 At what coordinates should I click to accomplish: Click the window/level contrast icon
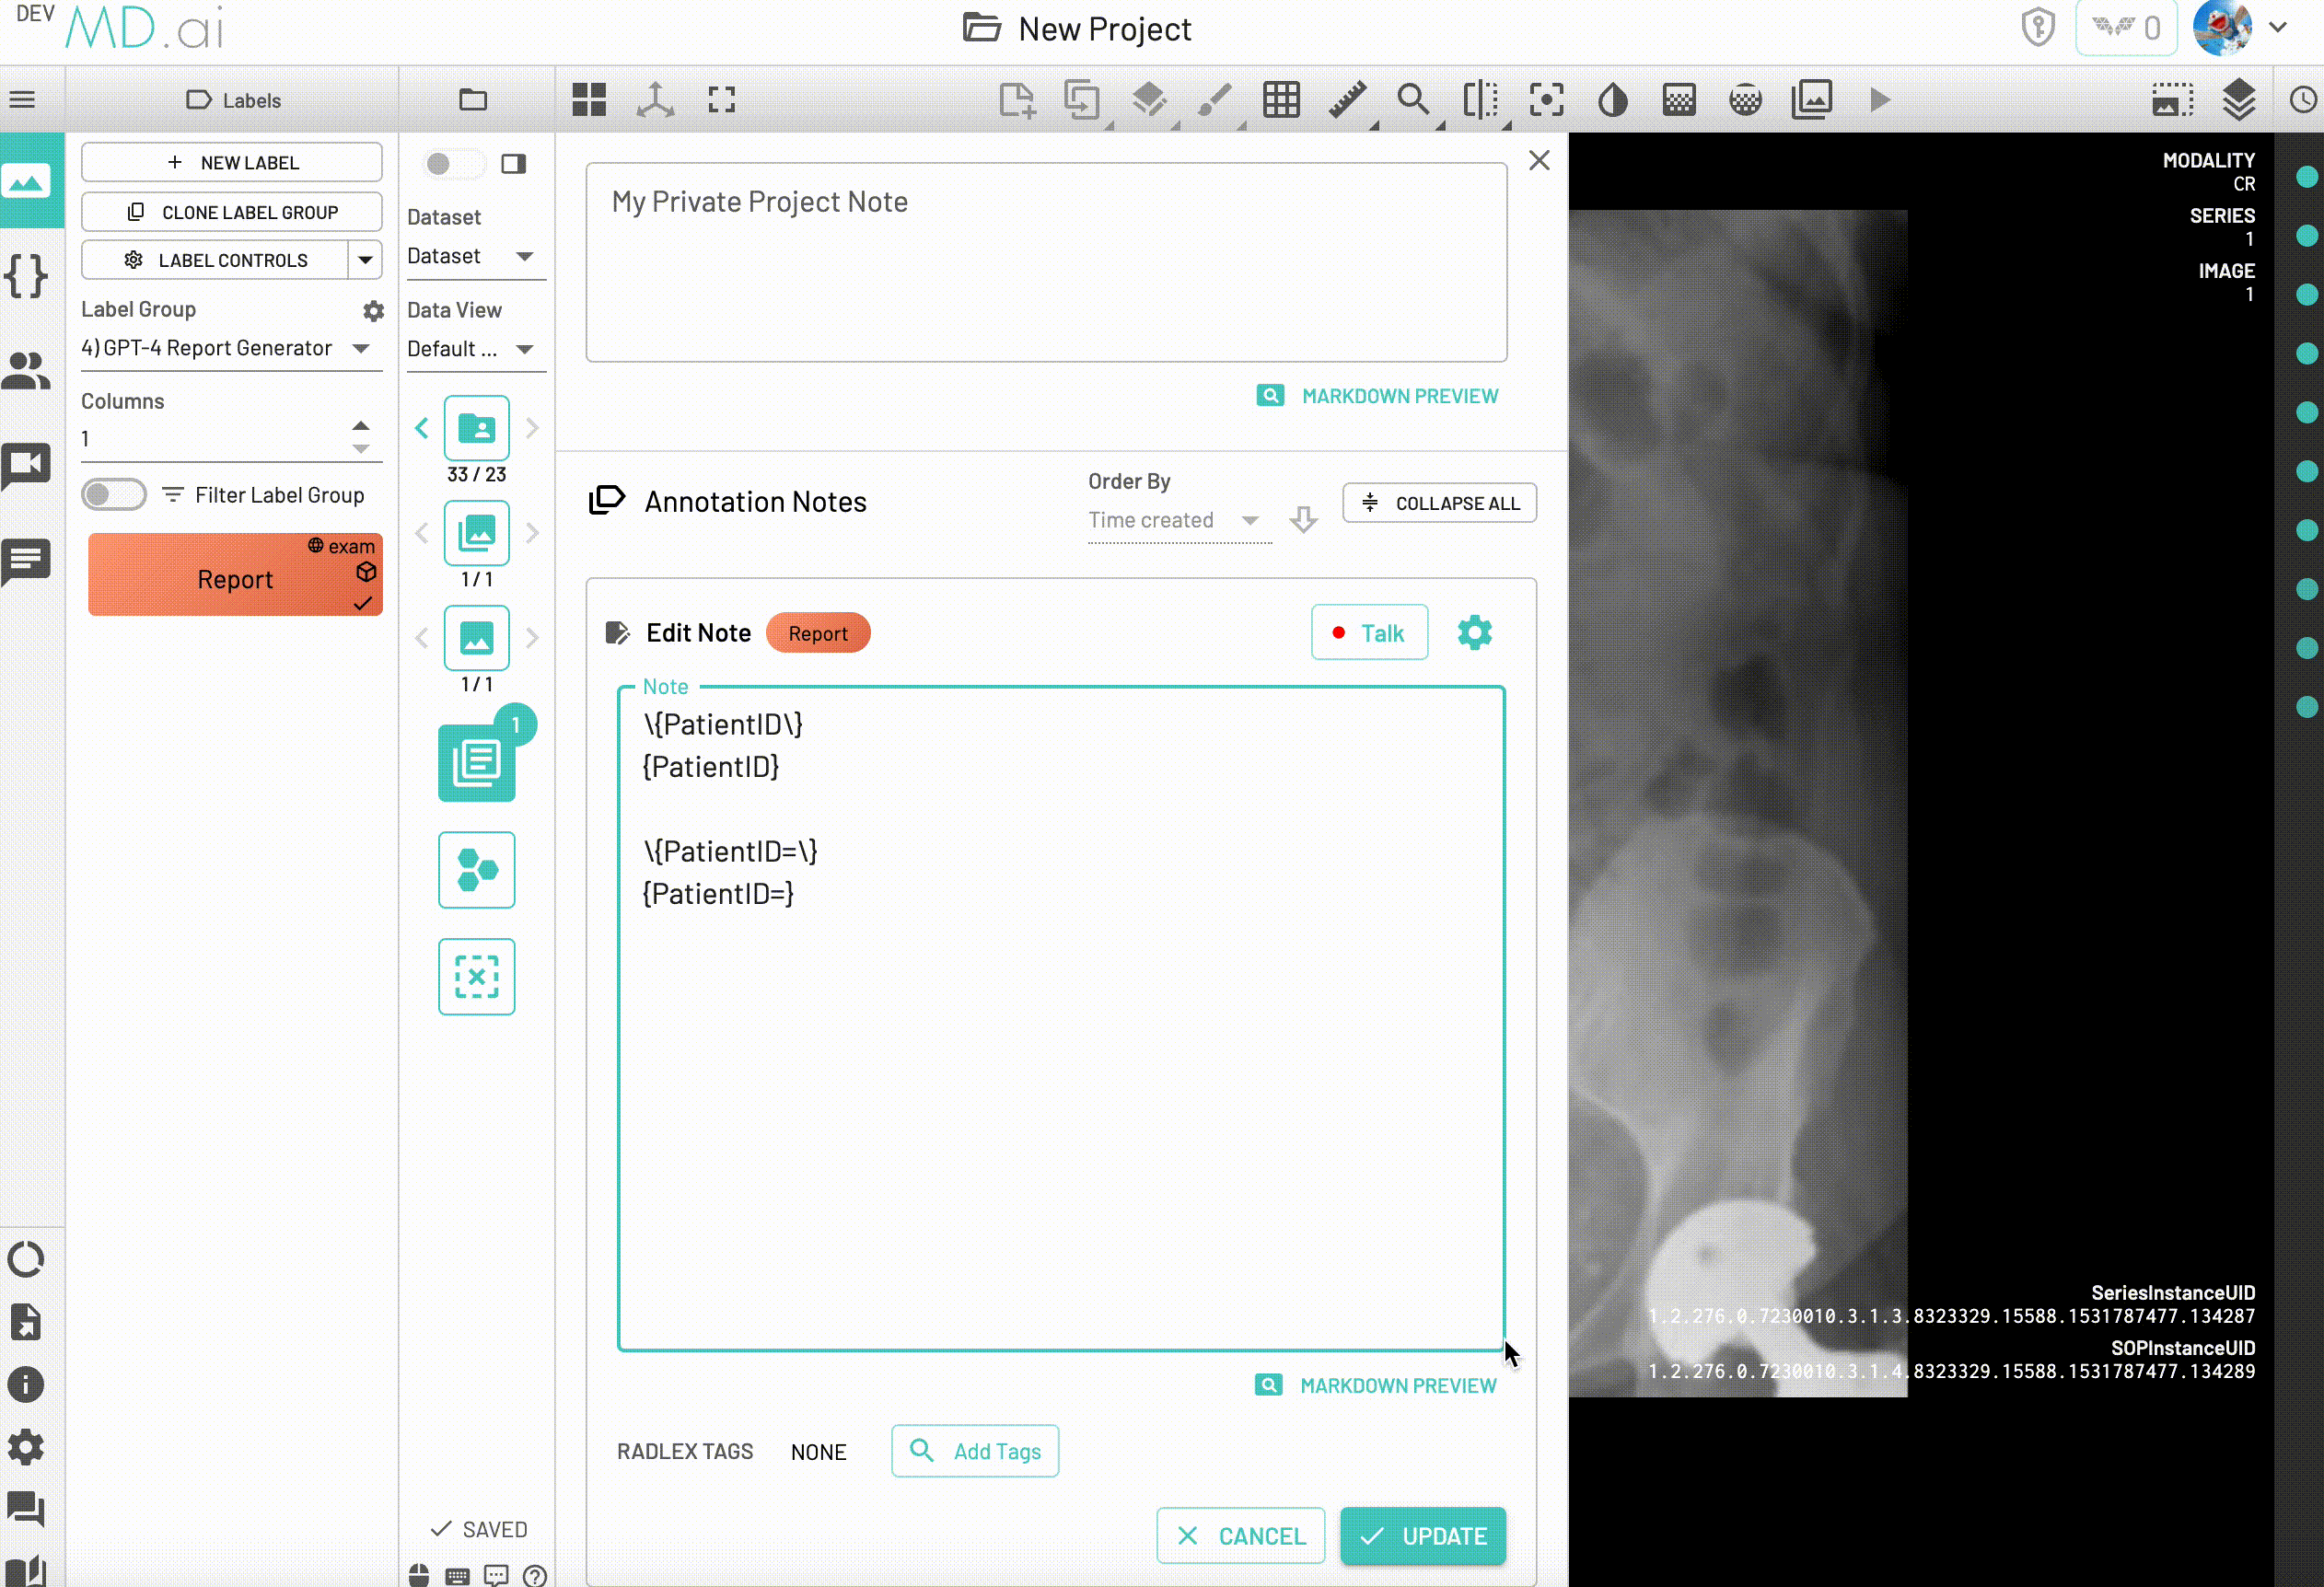coord(1612,100)
